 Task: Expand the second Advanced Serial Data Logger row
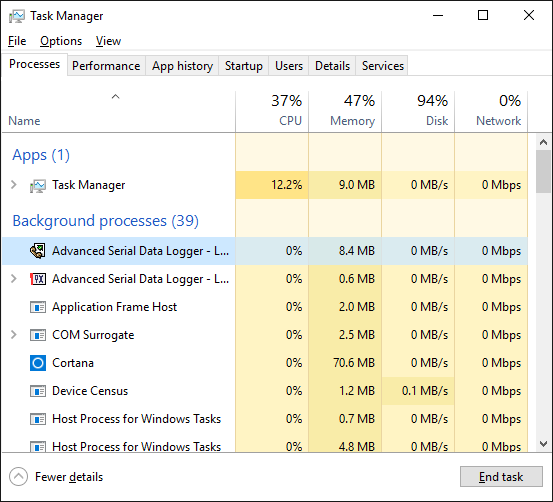point(14,279)
